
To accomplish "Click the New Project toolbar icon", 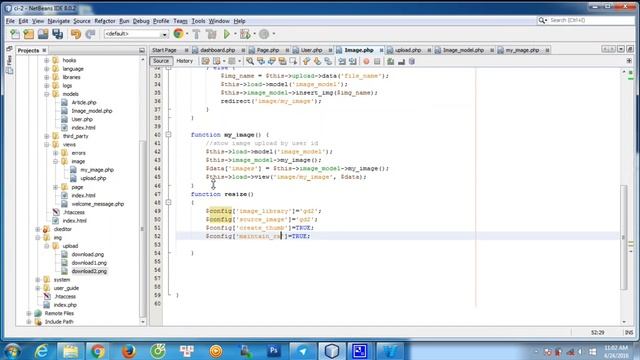I will [29, 34].
